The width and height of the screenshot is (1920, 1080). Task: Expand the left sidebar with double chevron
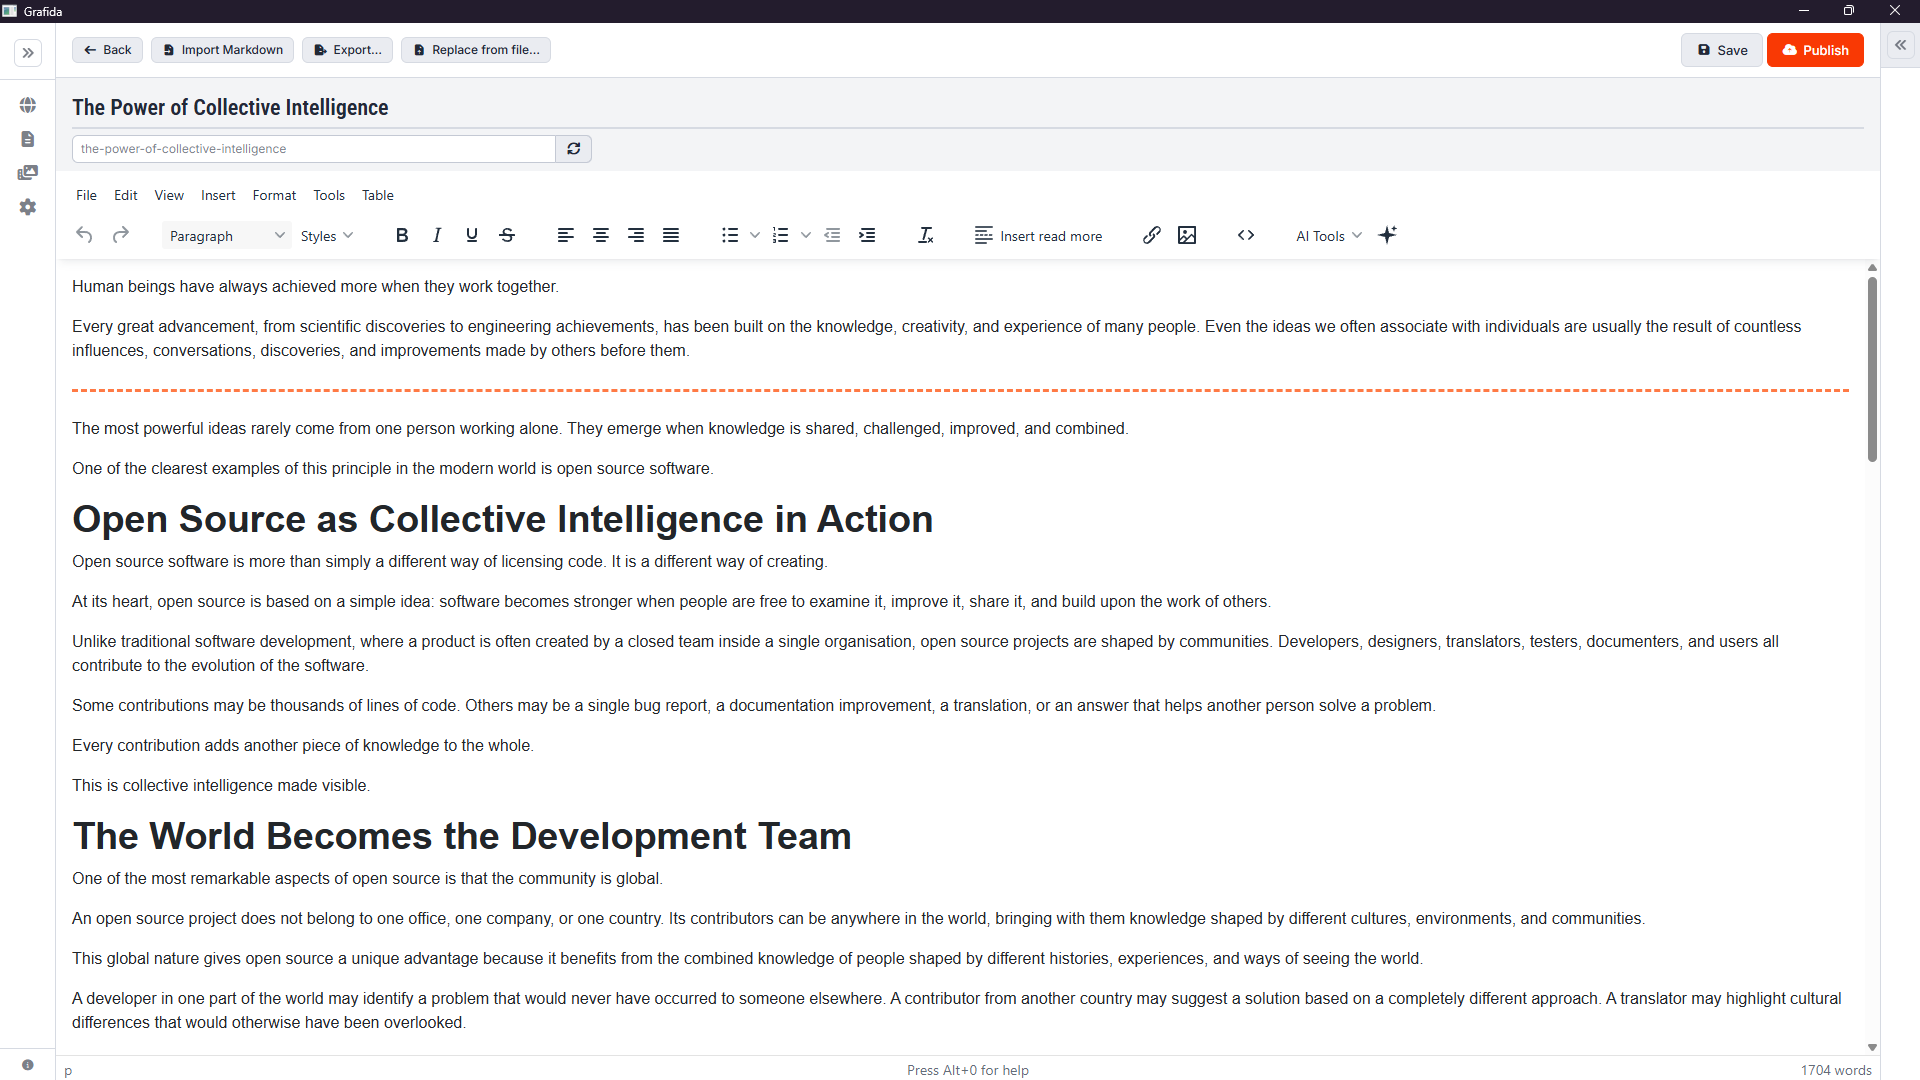pyautogui.click(x=28, y=52)
